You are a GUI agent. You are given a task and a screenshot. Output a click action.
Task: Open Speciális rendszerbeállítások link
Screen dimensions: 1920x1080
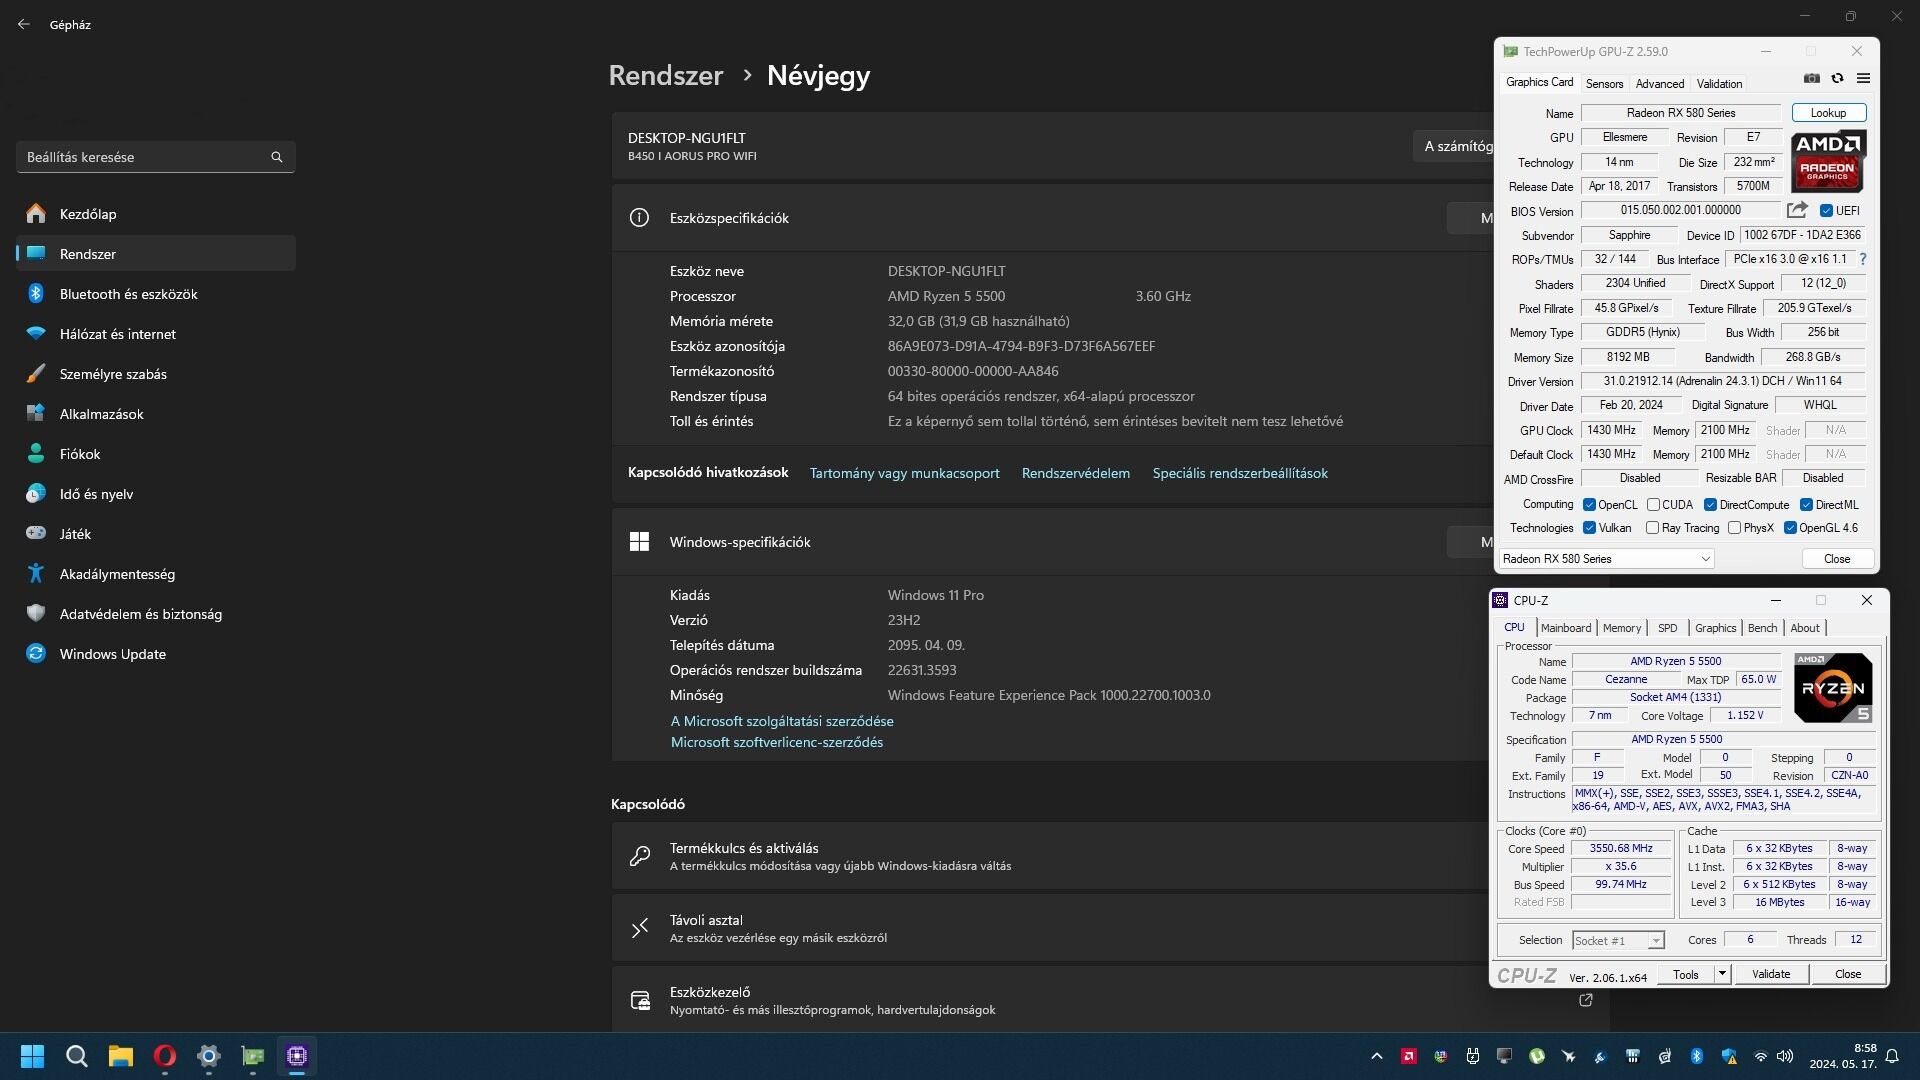click(x=1240, y=473)
